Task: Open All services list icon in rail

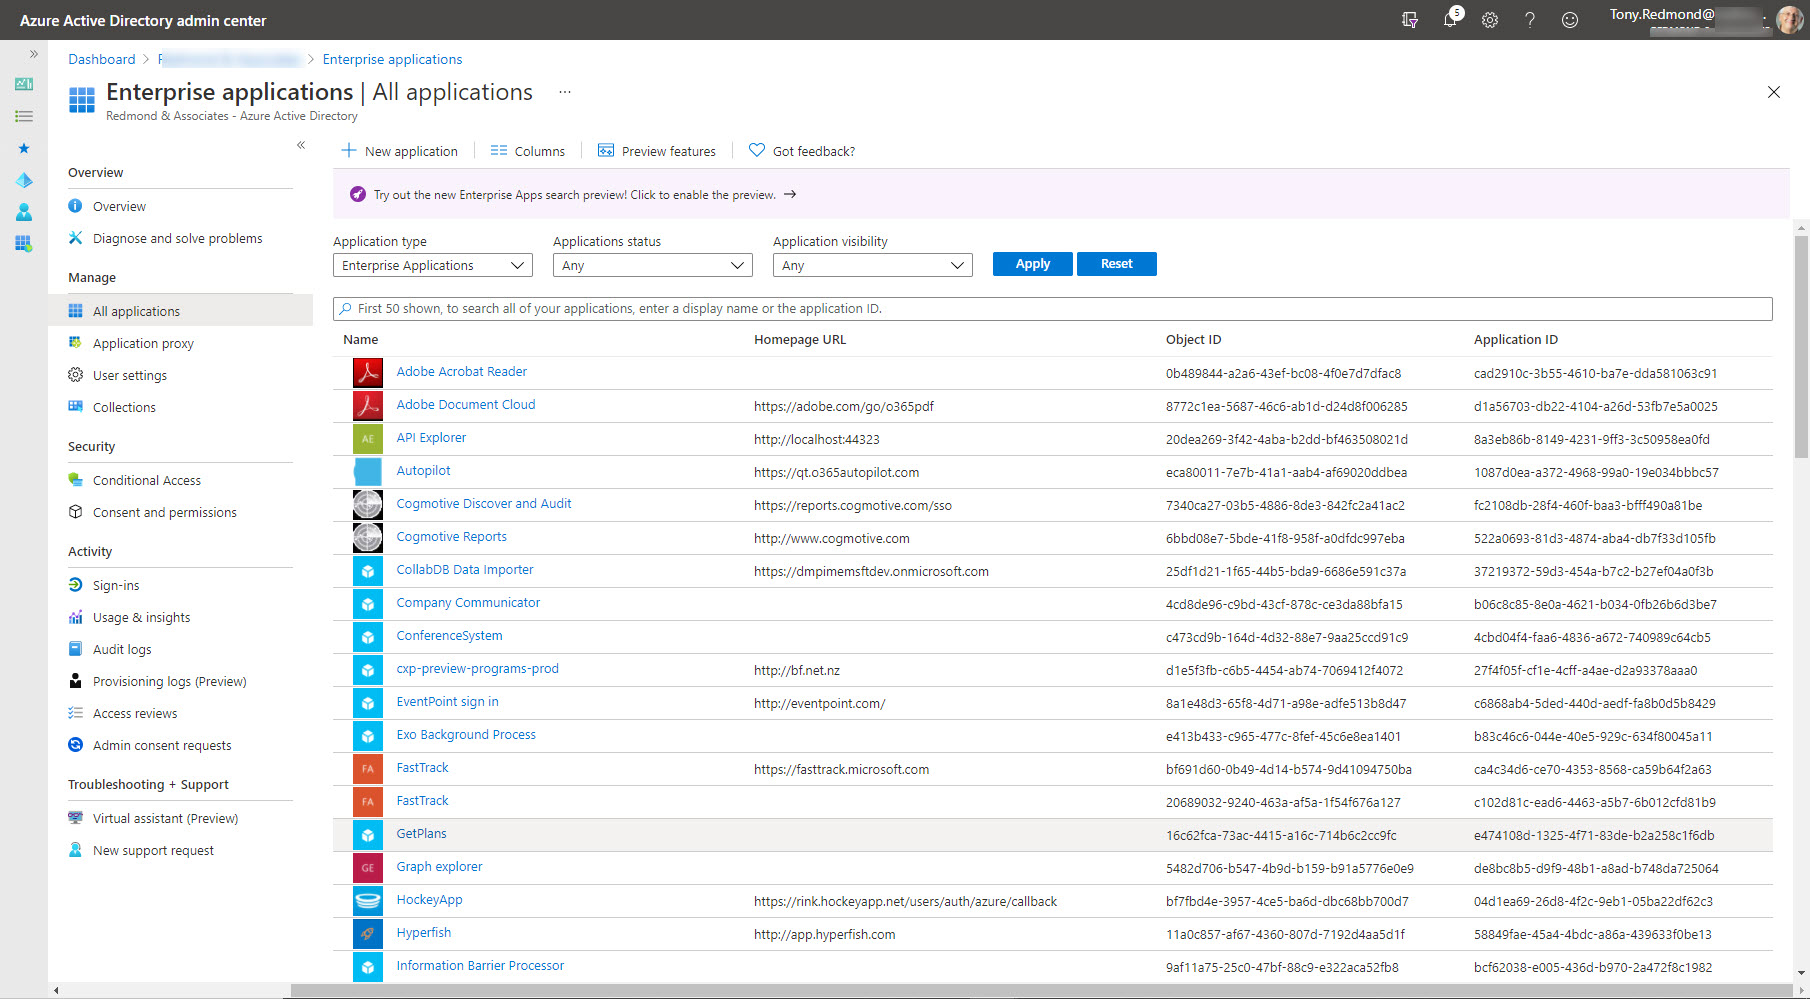Action: click(x=24, y=116)
